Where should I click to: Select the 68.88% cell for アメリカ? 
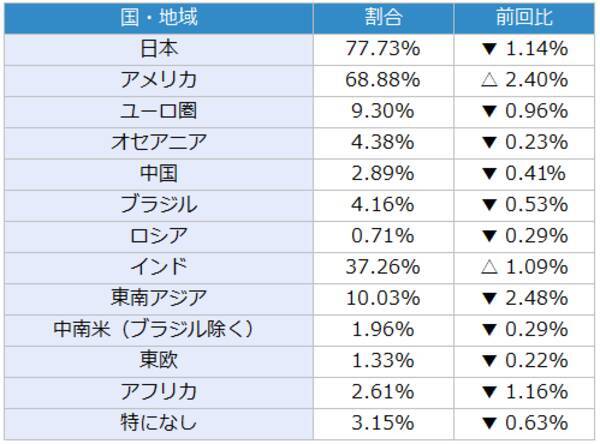[x=385, y=79]
